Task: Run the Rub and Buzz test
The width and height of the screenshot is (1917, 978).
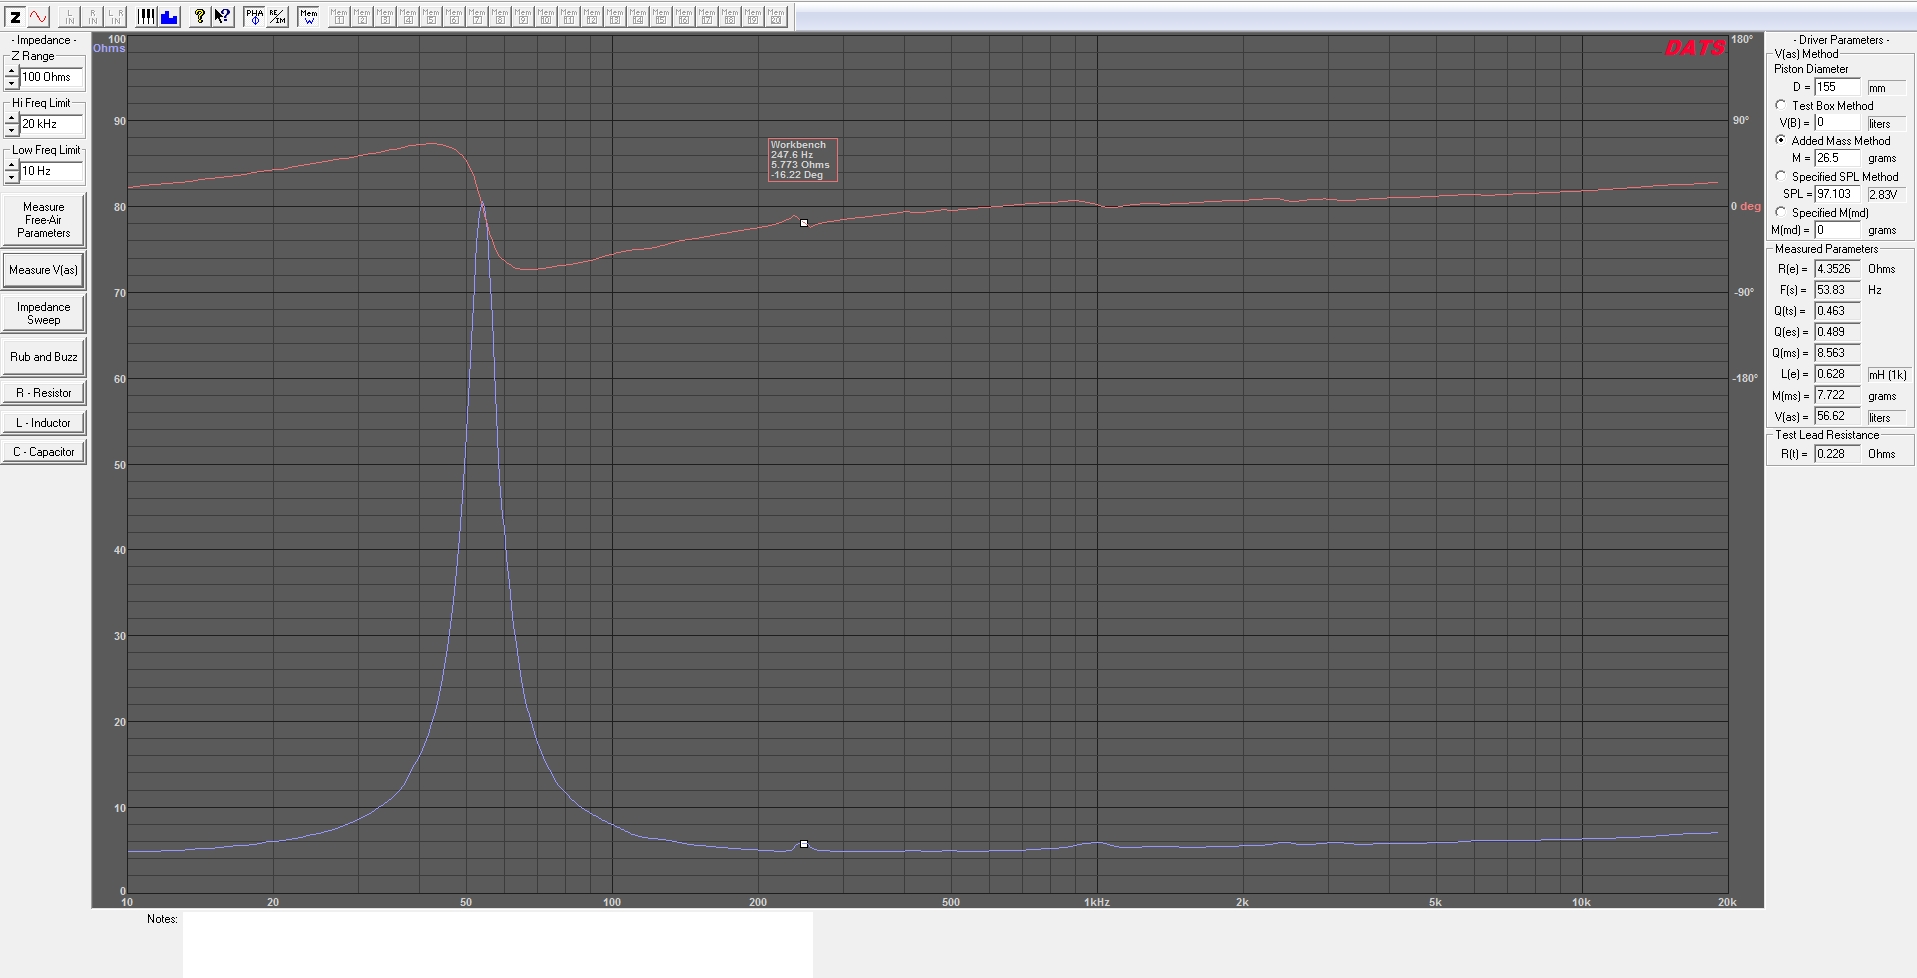Action: (44, 357)
